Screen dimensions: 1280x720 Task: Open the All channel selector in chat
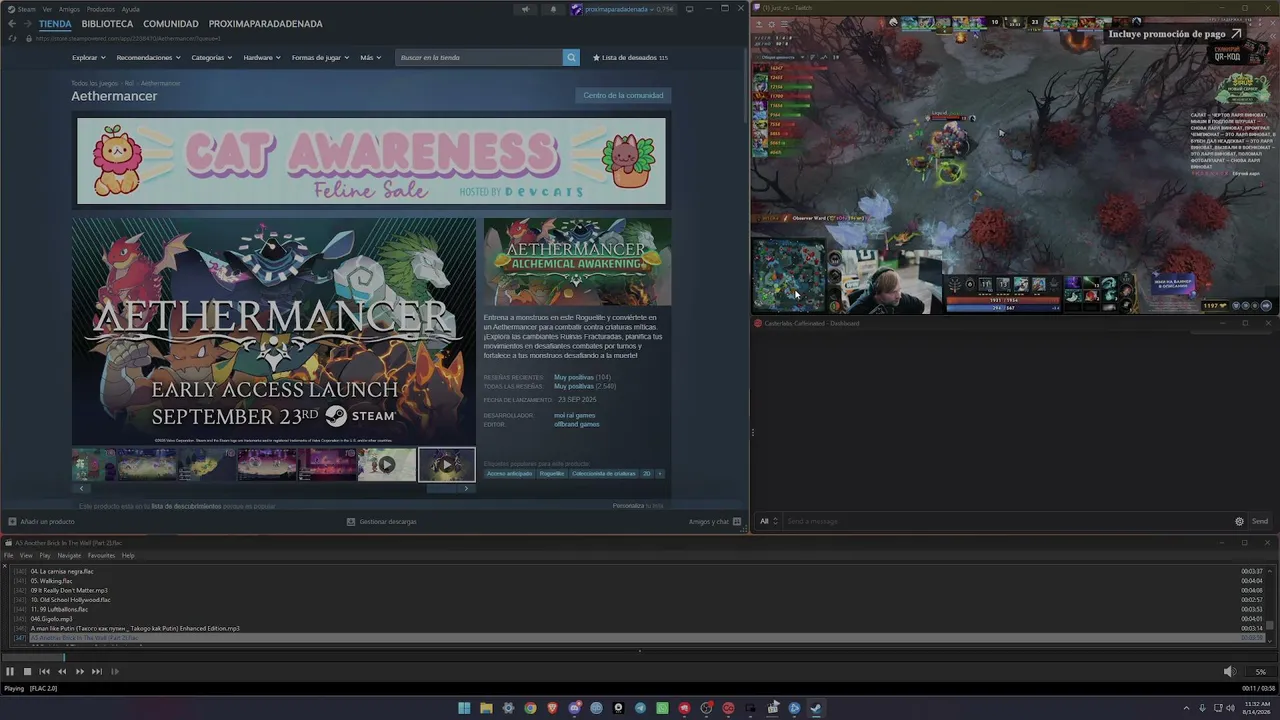click(769, 521)
